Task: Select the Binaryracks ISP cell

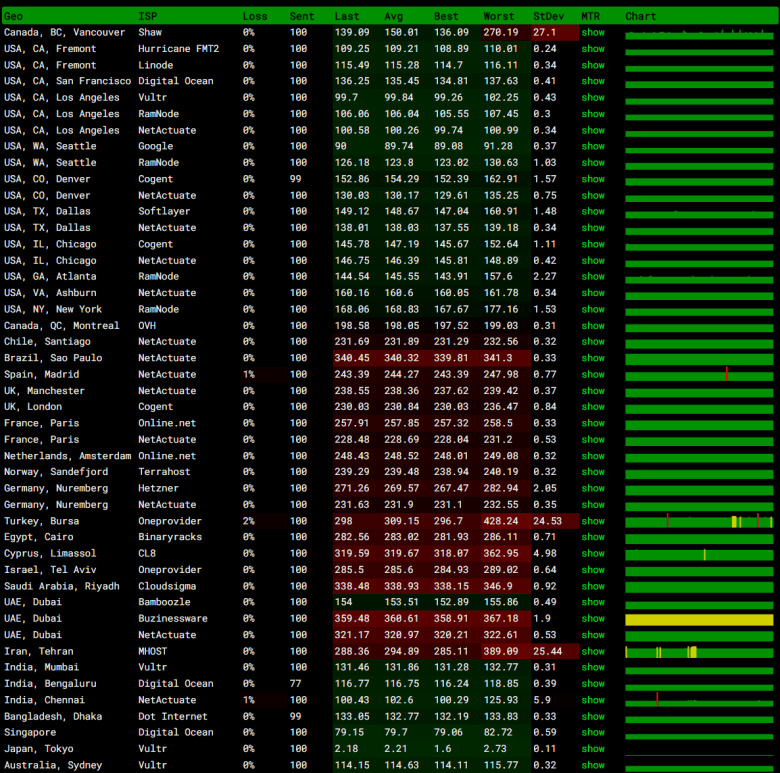Action: click(x=170, y=537)
